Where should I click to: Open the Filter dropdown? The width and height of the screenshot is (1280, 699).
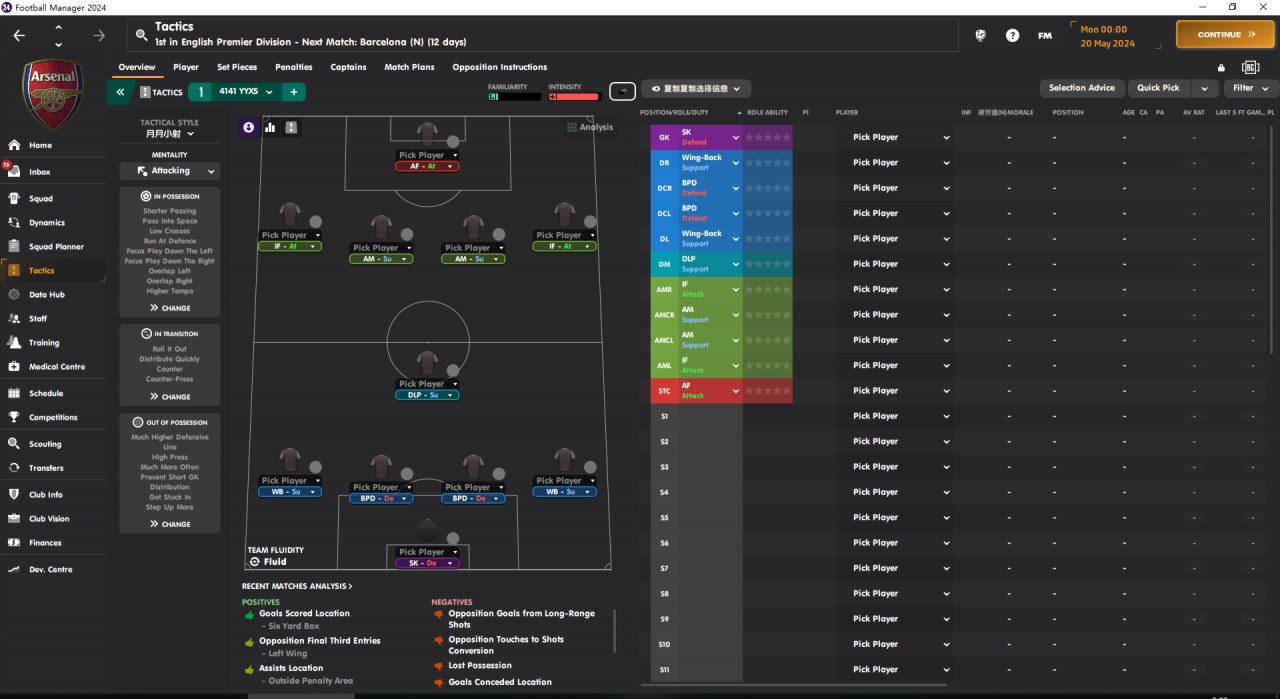coord(1249,88)
